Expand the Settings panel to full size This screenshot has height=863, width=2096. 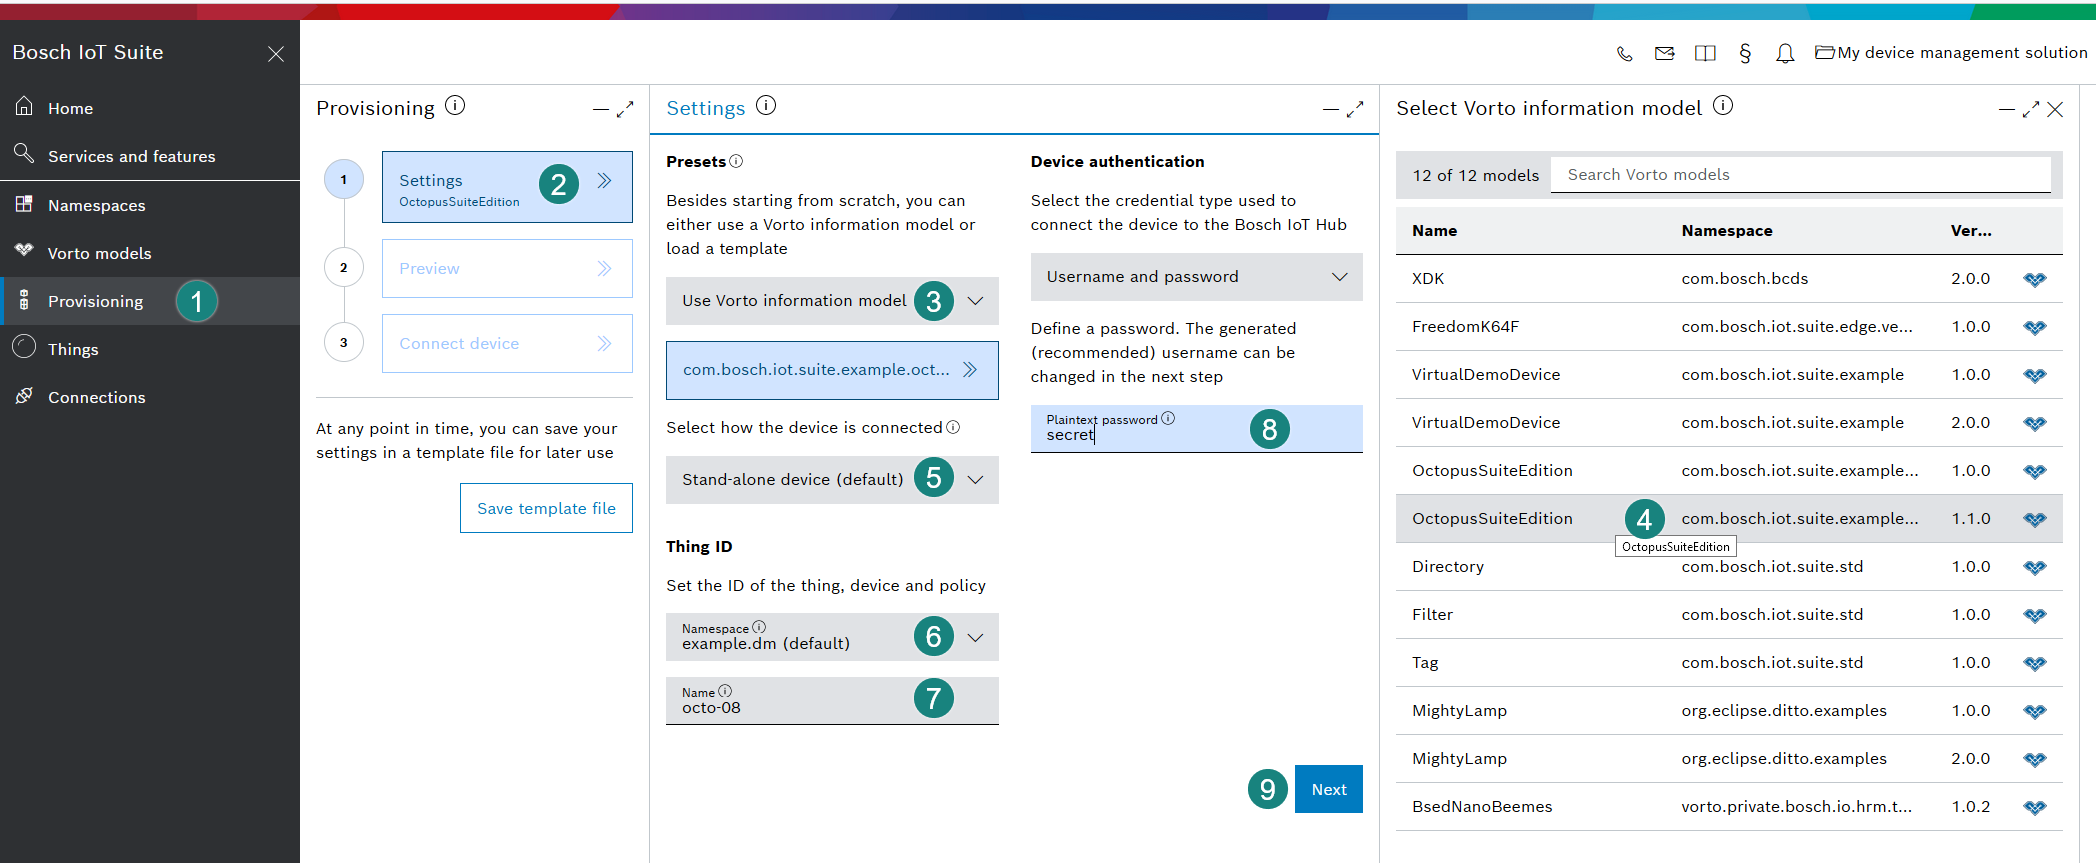coord(1355,110)
